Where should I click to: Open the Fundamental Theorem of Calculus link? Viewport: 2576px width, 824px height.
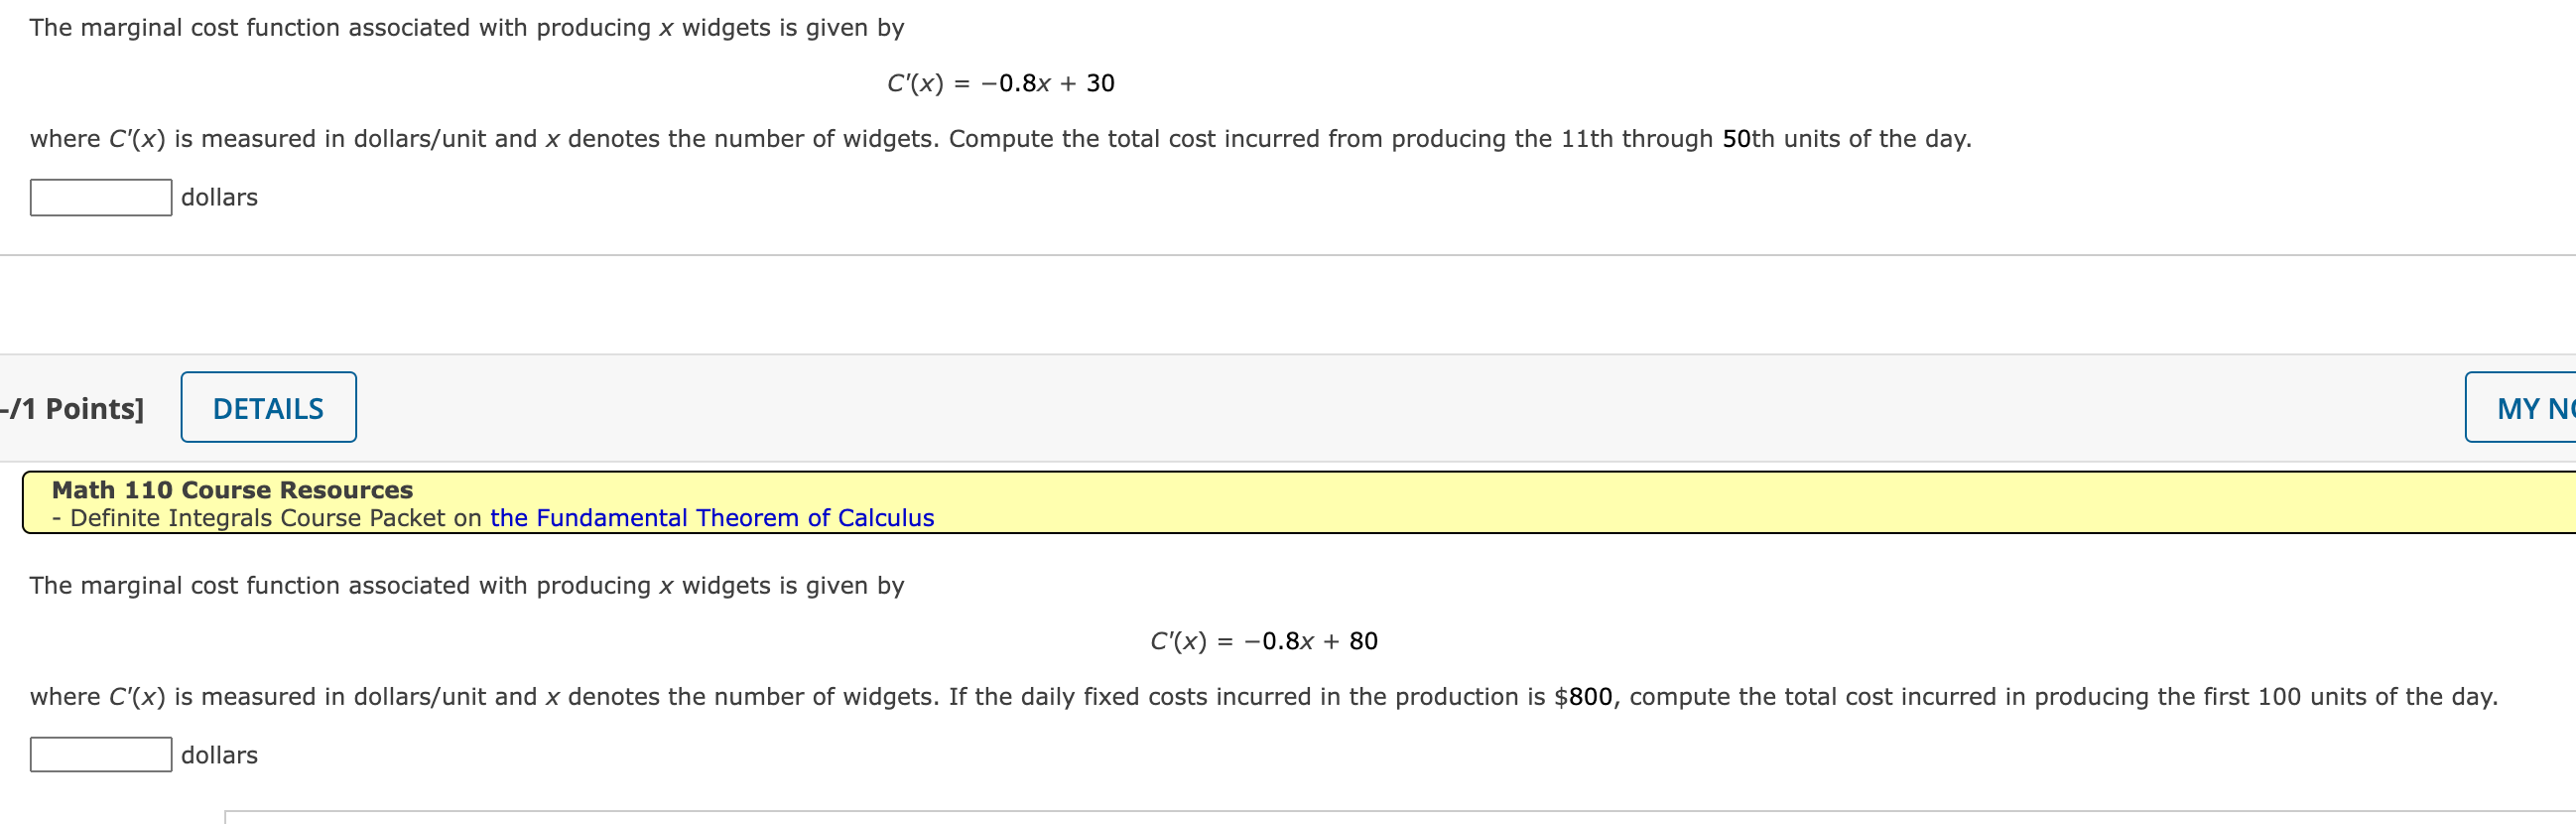710,518
